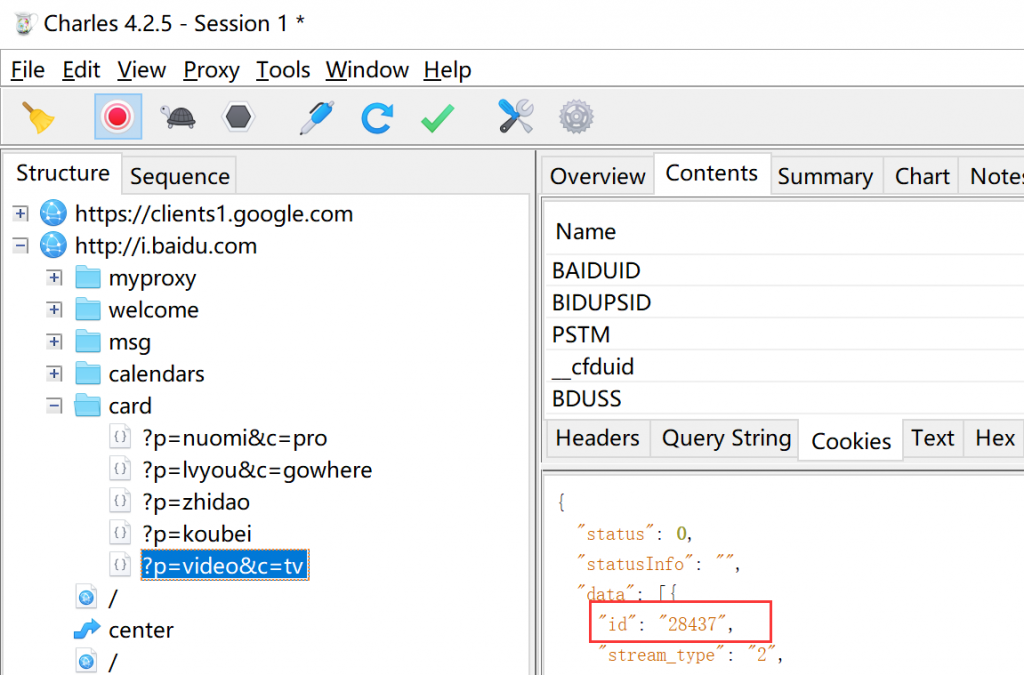Click globe icon beside i.baidu.com
Viewport: 1024px width, 675px height.
pyautogui.click(x=53, y=245)
